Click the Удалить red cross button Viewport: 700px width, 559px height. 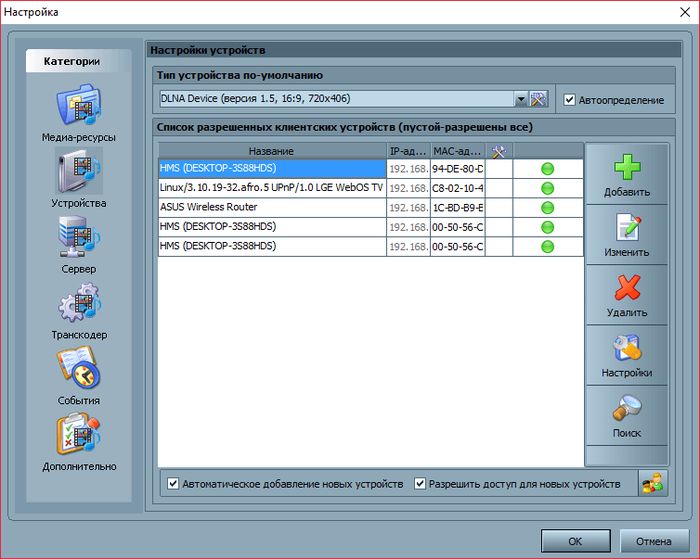[626, 293]
